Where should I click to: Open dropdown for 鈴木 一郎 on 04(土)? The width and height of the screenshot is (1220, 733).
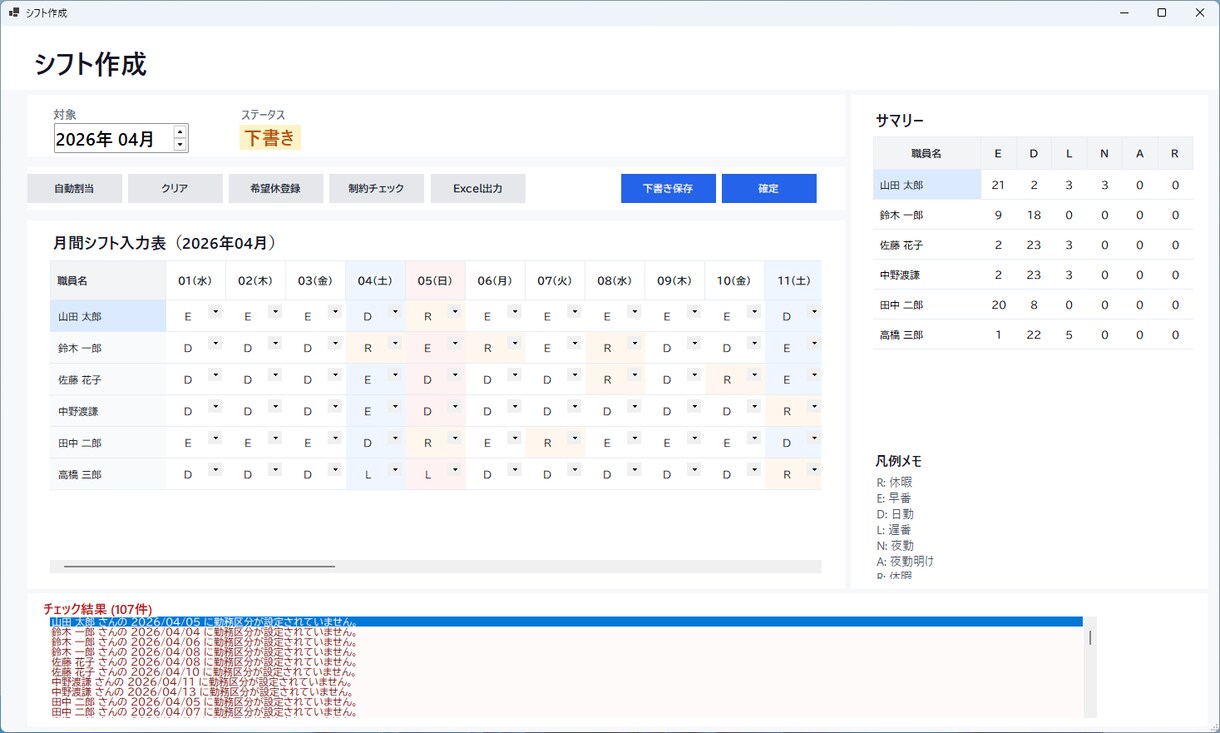pos(394,343)
